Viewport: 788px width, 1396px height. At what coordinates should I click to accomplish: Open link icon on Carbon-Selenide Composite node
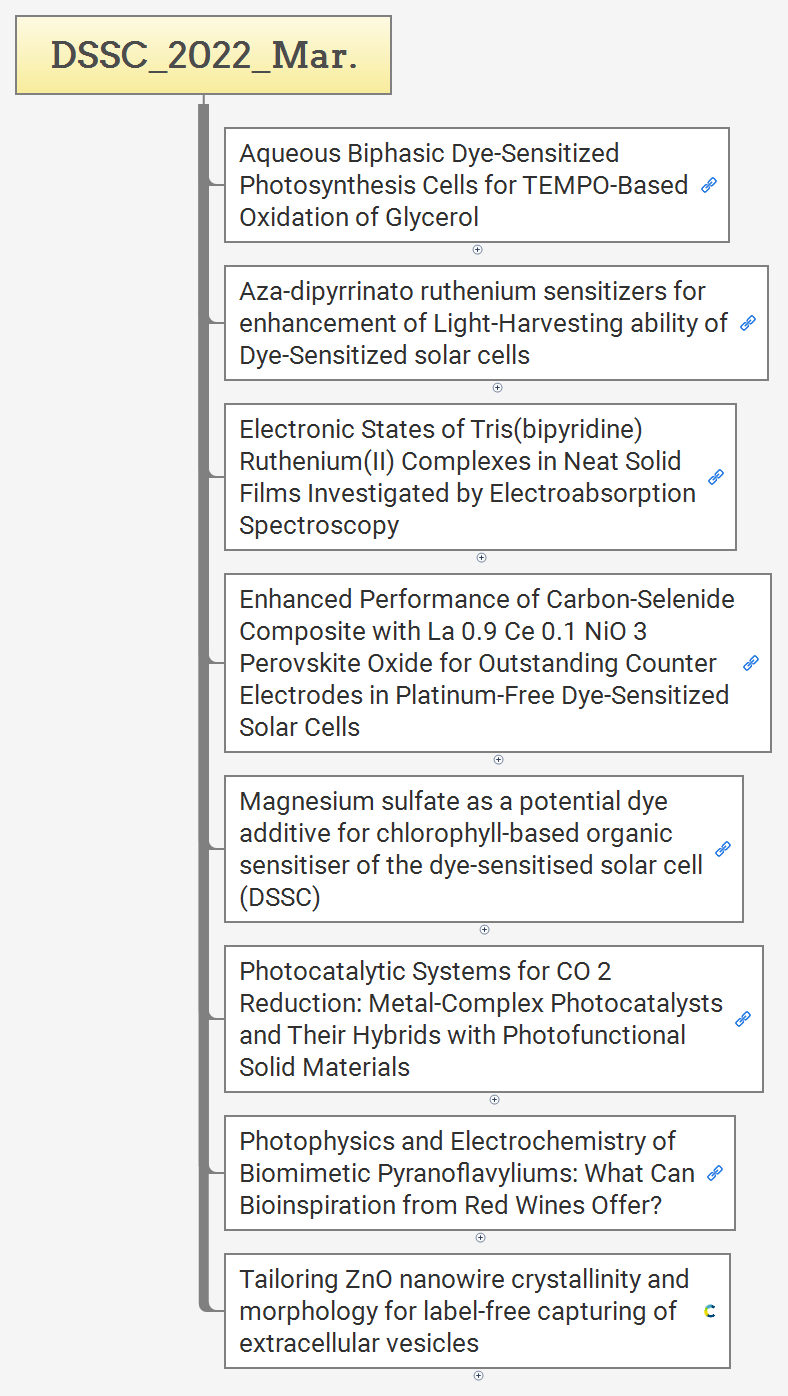pos(751,663)
